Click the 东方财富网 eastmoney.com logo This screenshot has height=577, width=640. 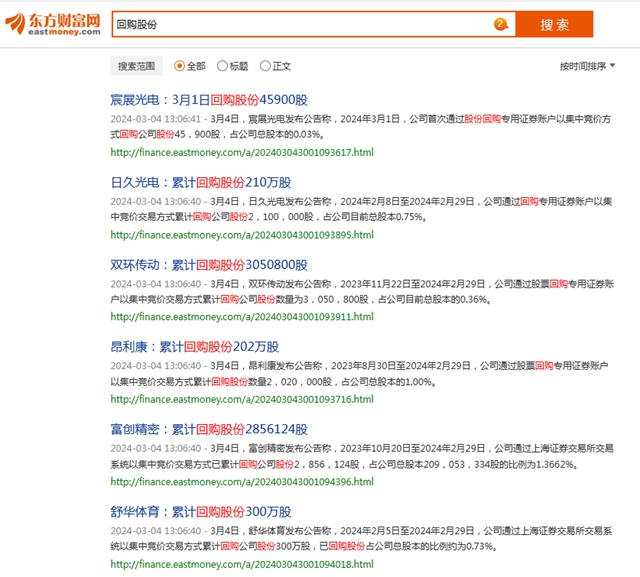coord(53,24)
